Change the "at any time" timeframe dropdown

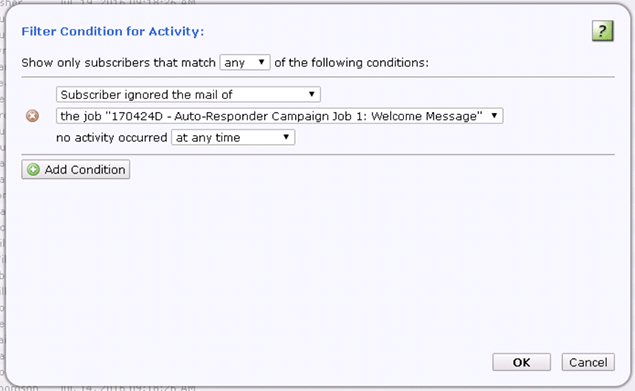(233, 137)
